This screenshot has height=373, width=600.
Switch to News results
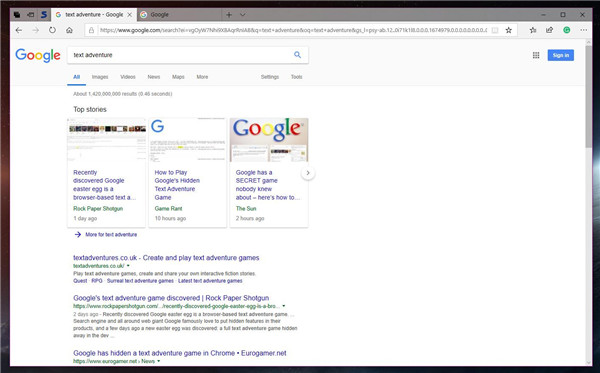[x=154, y=77]
